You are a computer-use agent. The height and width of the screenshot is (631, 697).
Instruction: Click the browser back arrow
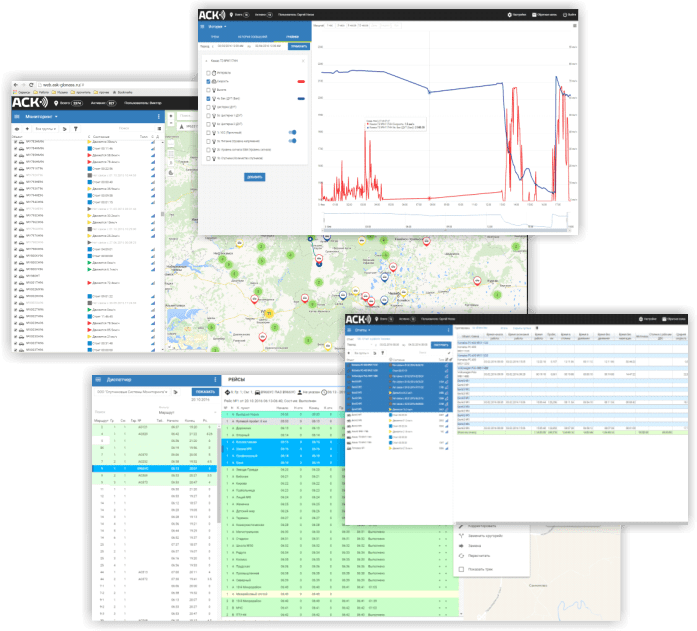16,85
